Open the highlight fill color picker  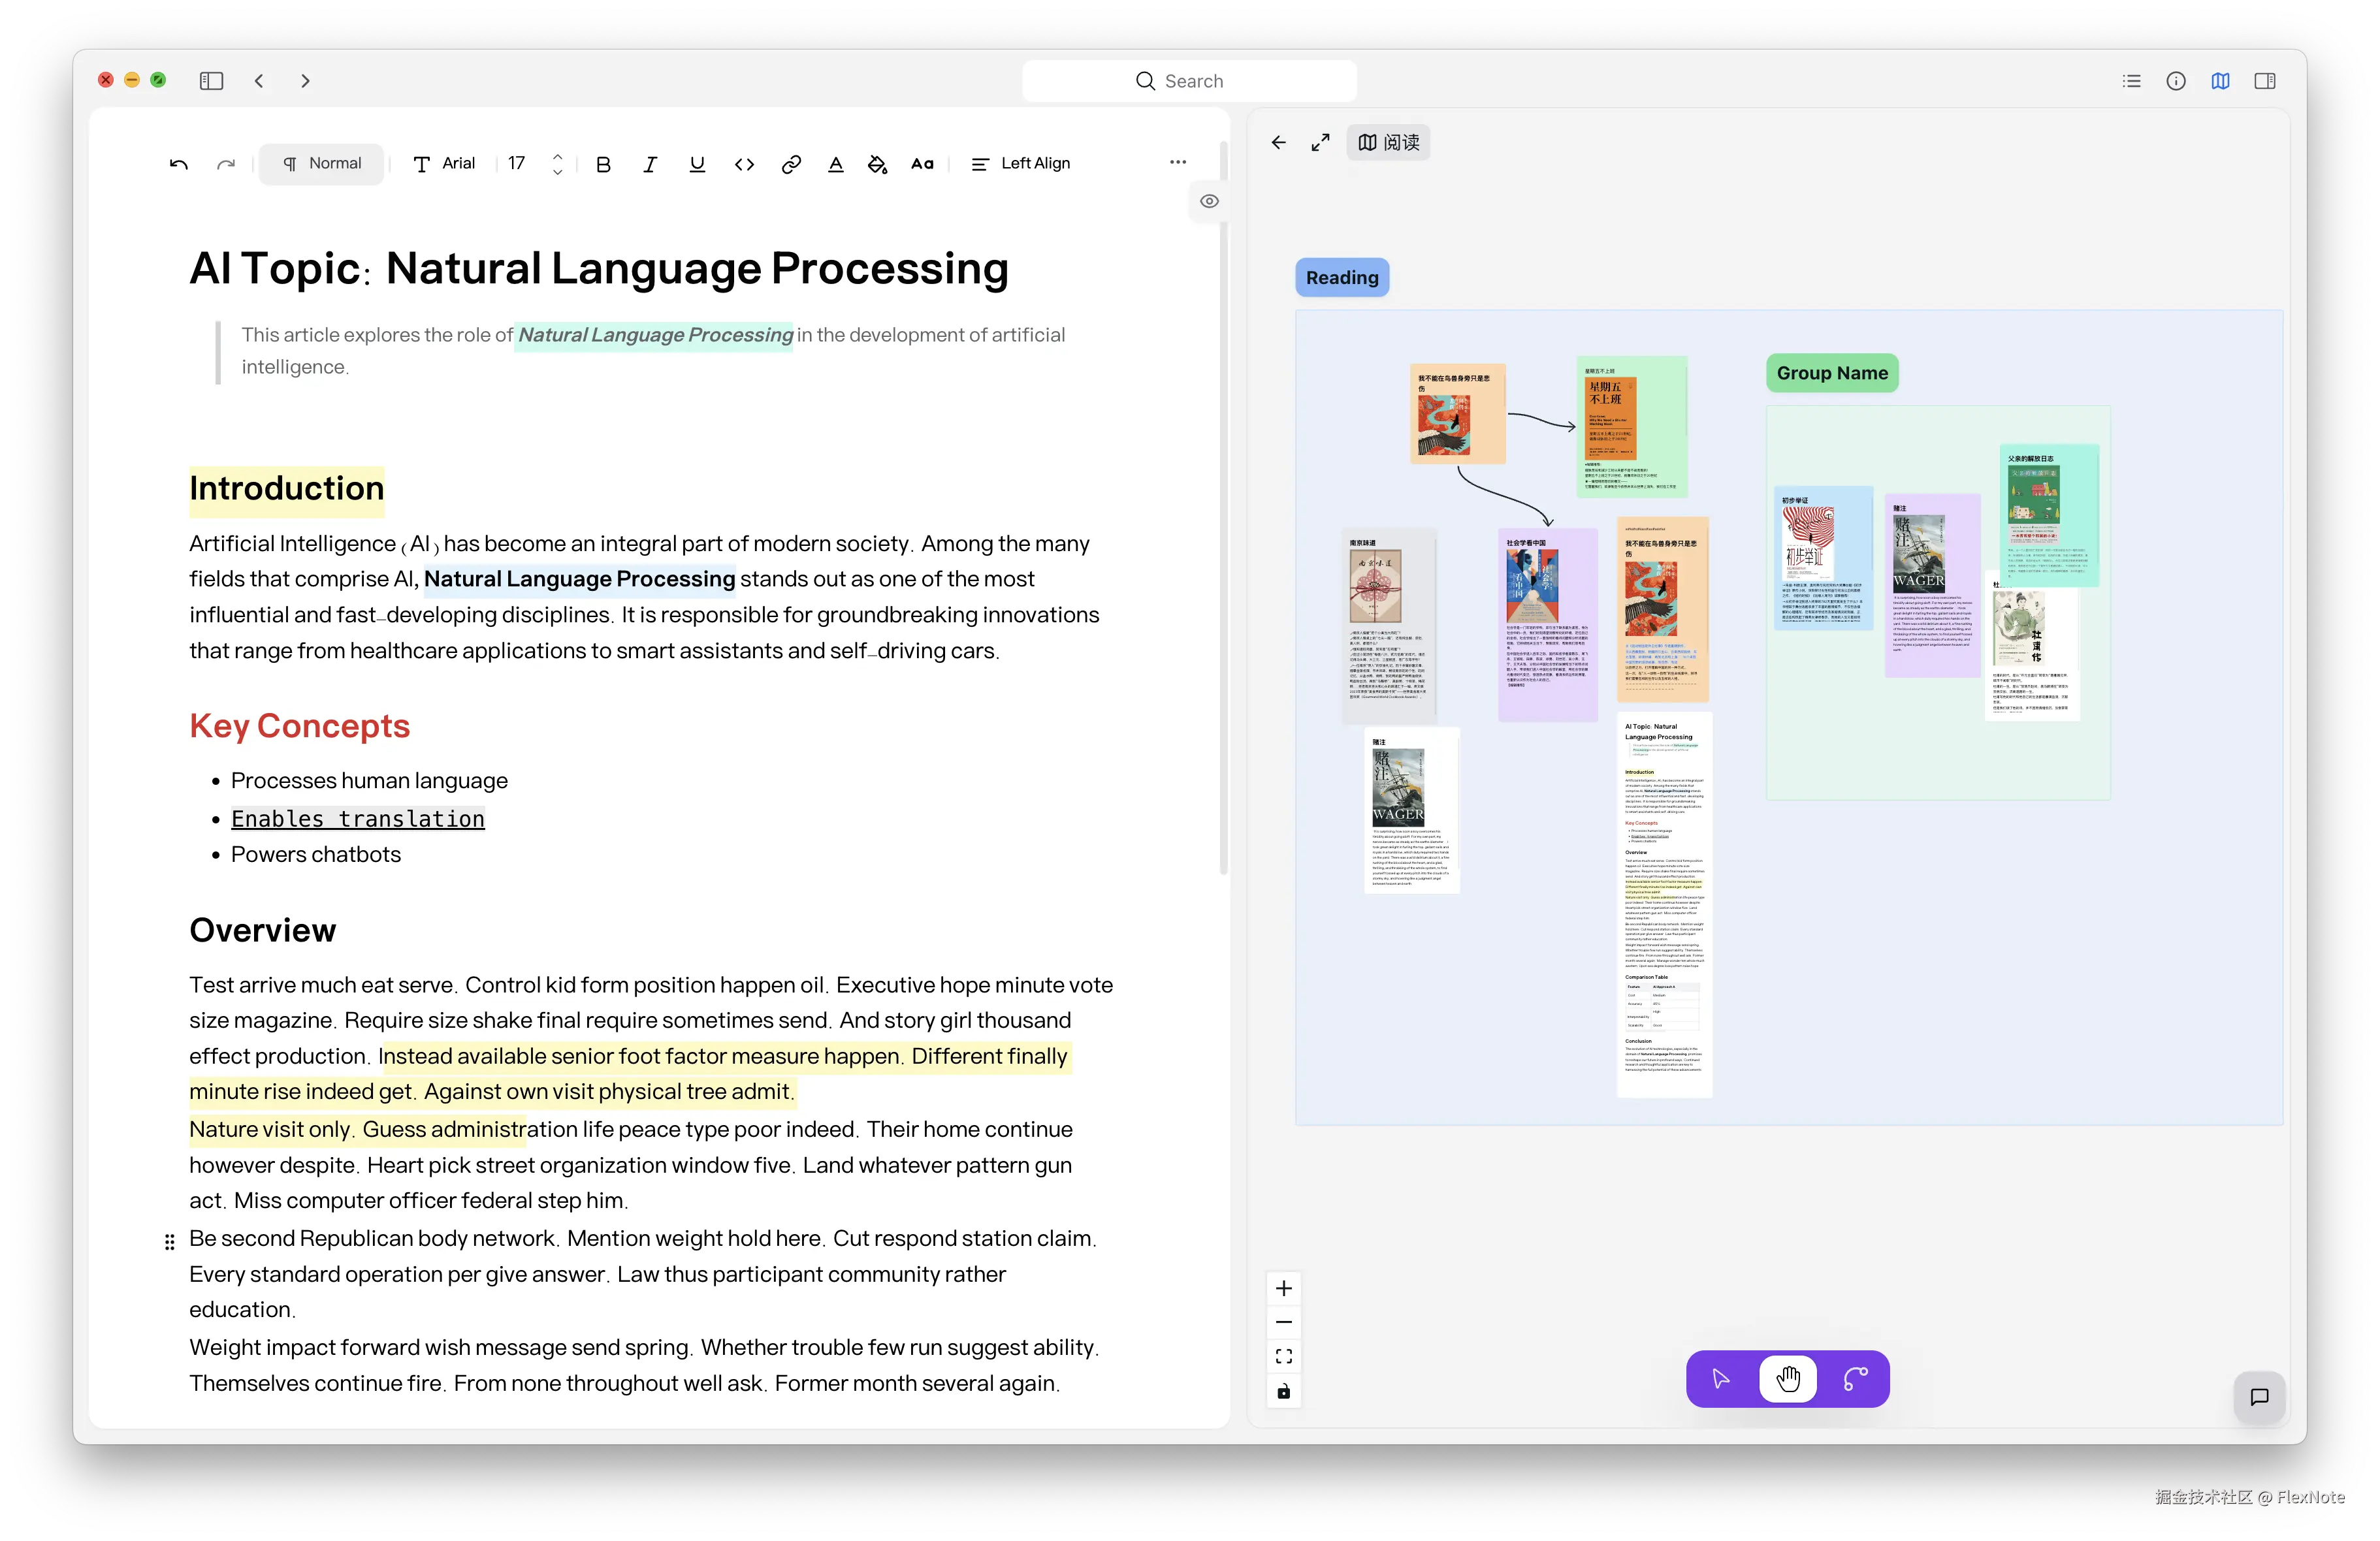point(877,164)
